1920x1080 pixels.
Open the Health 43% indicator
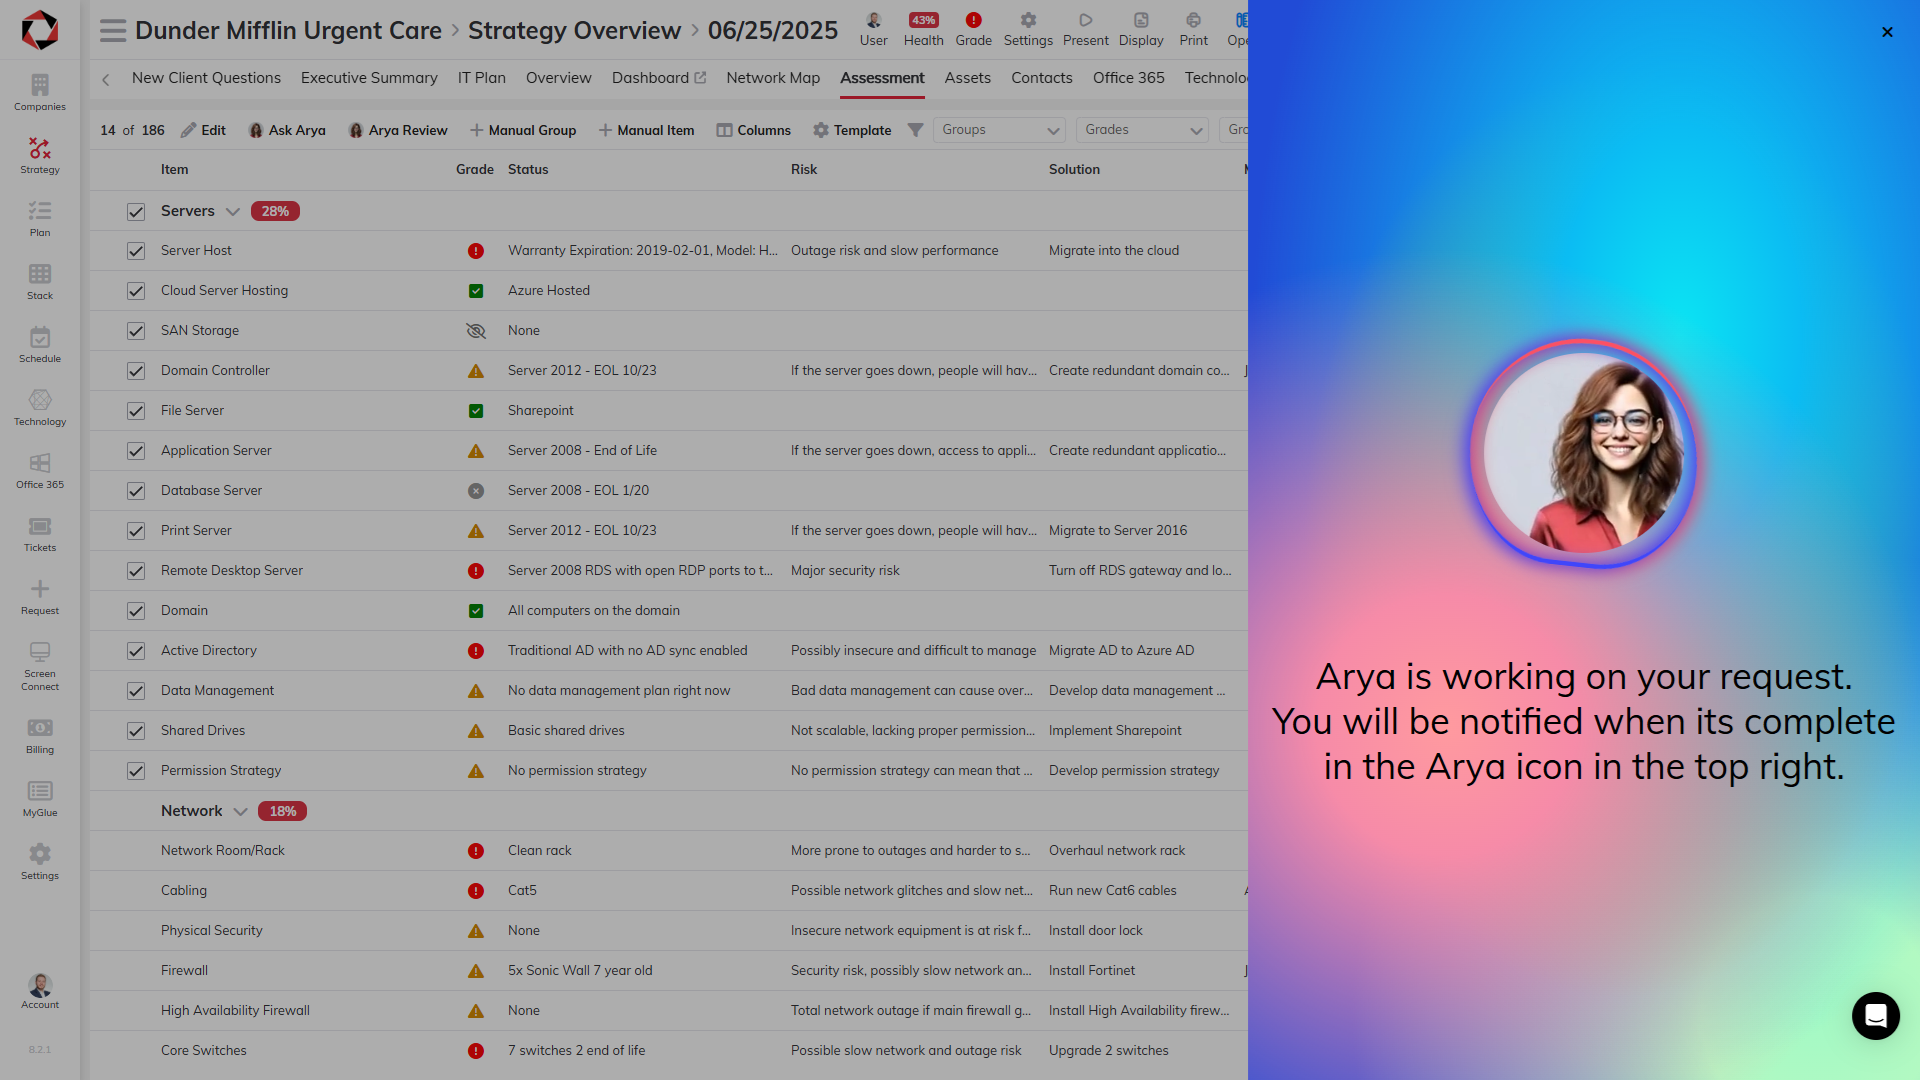point(923,29)
